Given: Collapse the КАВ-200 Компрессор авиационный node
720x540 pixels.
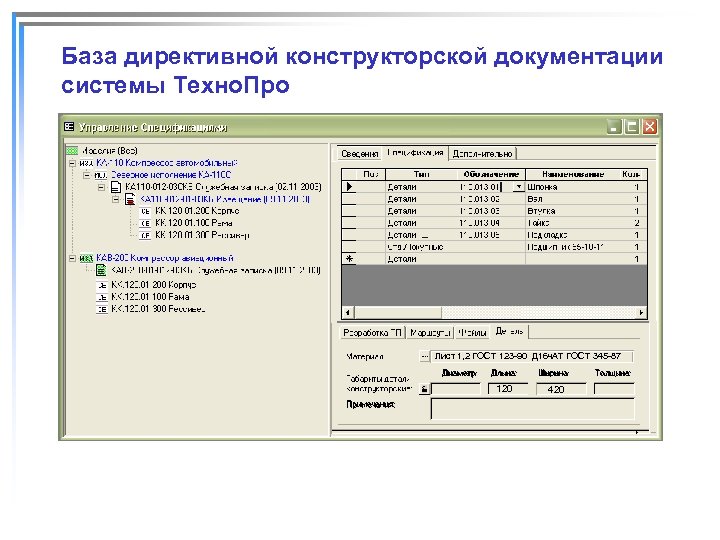Looking at the screenshot, I should 72,258.
